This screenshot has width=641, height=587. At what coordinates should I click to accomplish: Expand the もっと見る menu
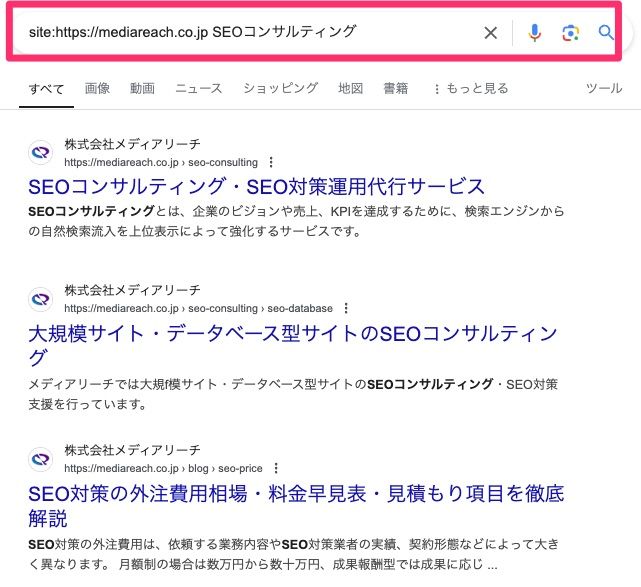[x=471, y=88]
